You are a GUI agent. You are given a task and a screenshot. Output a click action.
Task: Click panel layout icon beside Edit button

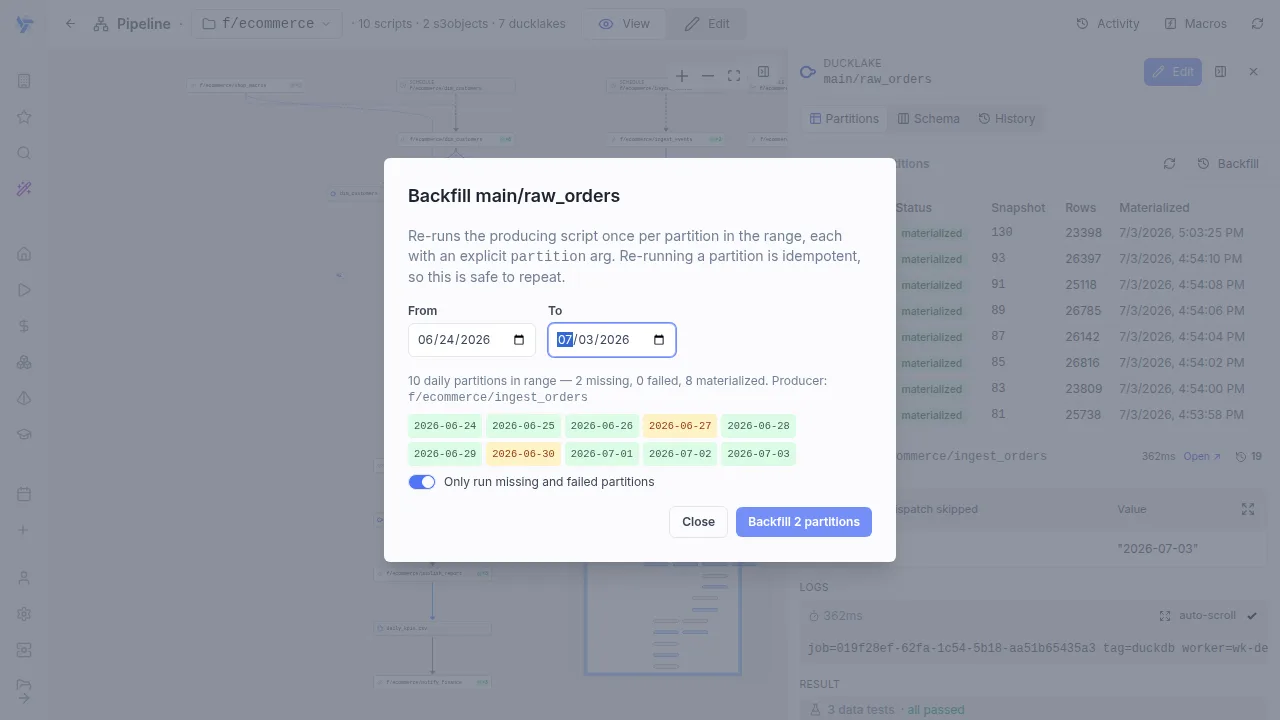tap(1220, 72)
